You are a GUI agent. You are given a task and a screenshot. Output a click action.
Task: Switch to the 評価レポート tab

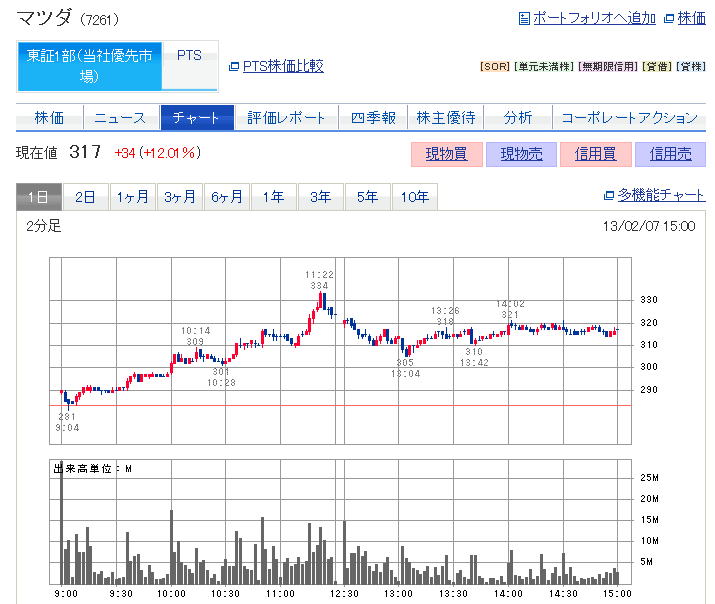coord(286,117)
